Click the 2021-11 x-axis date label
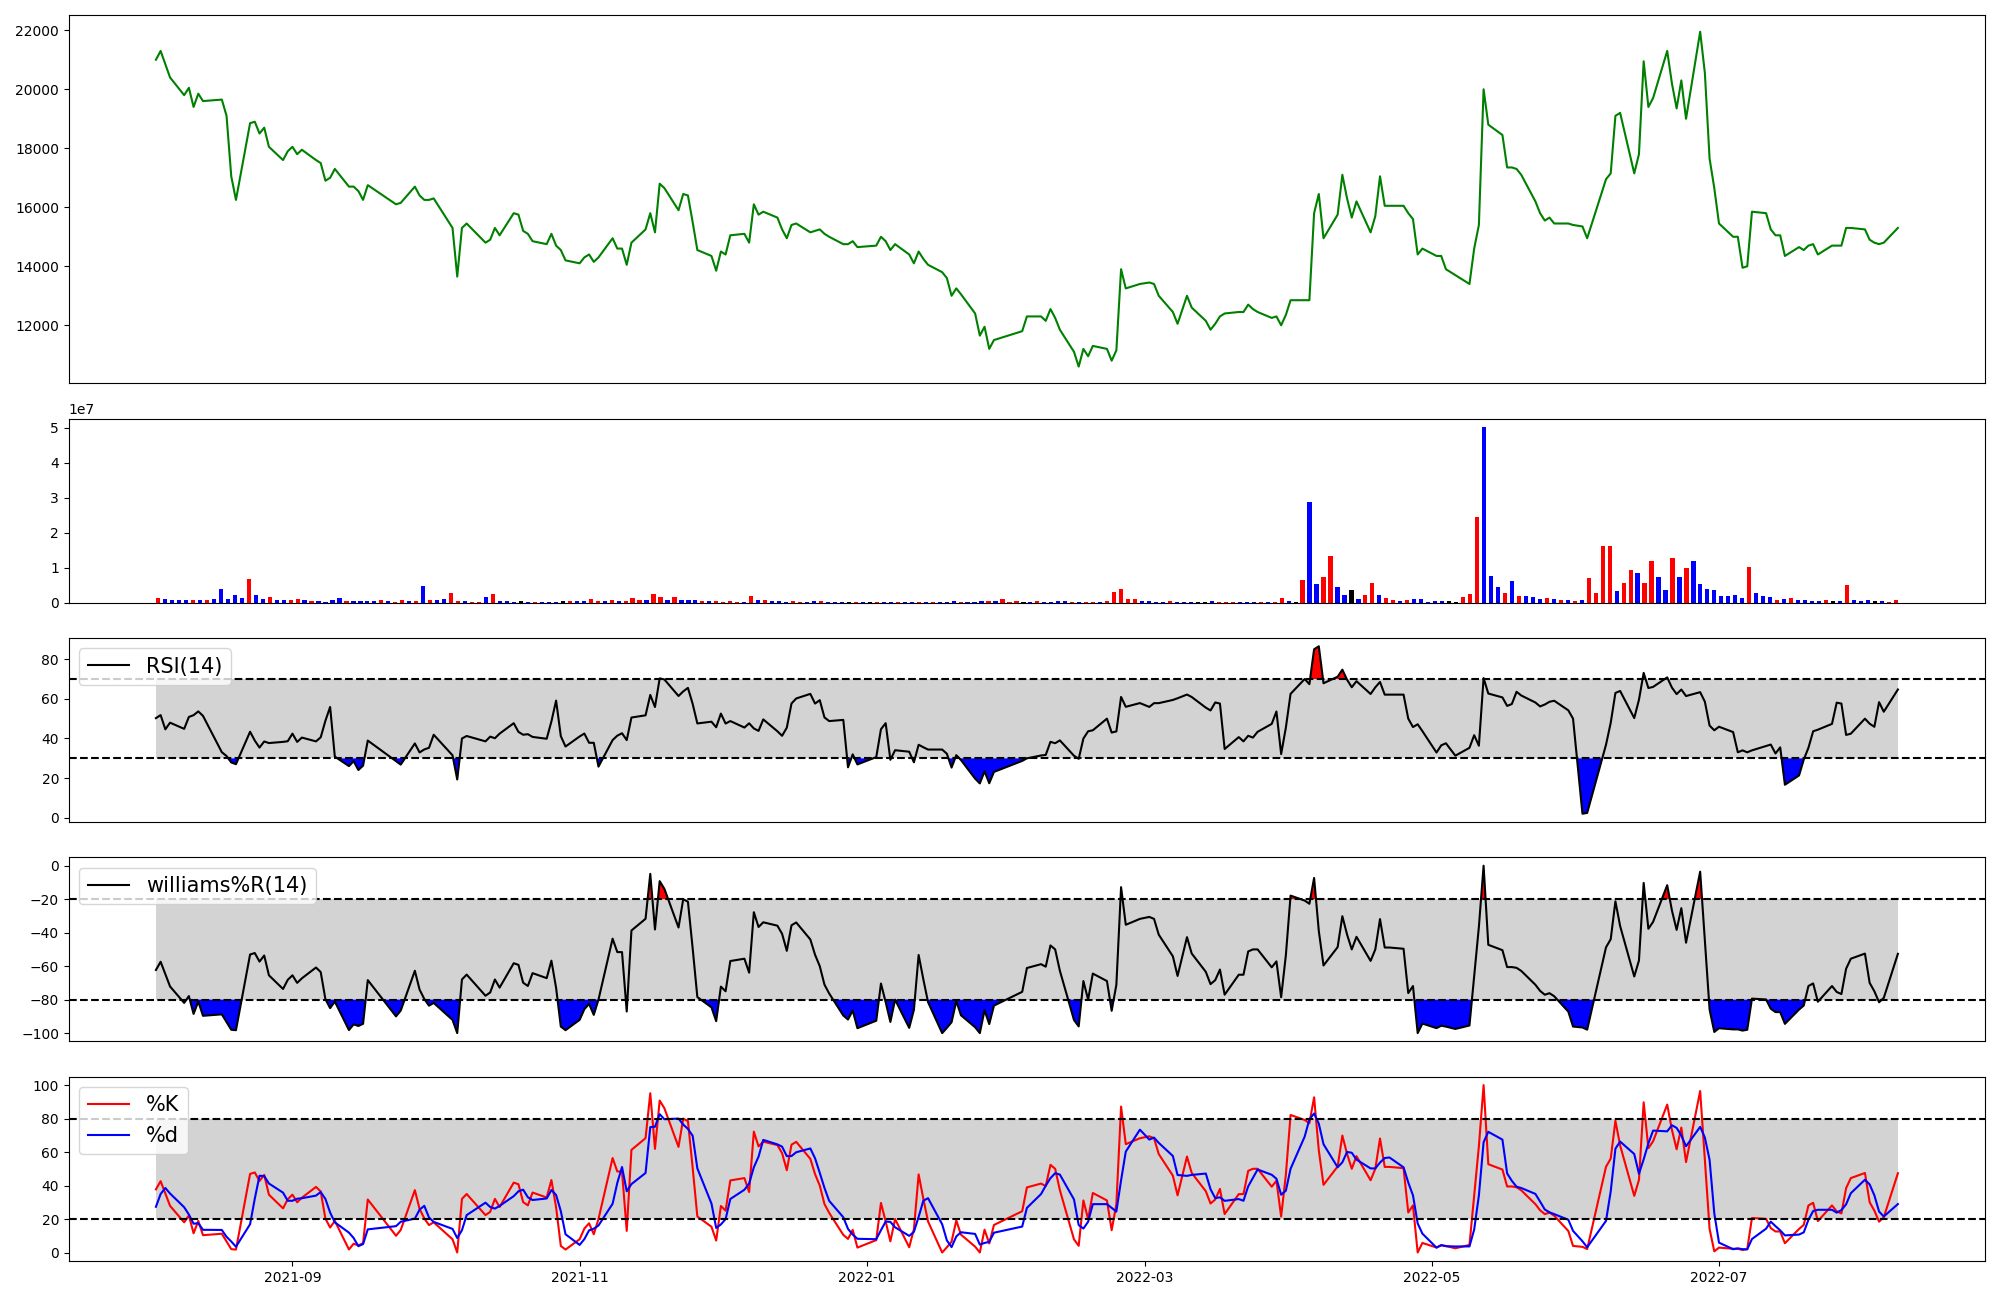Screen dimensions: 2000x1300 click(580, 1277)
